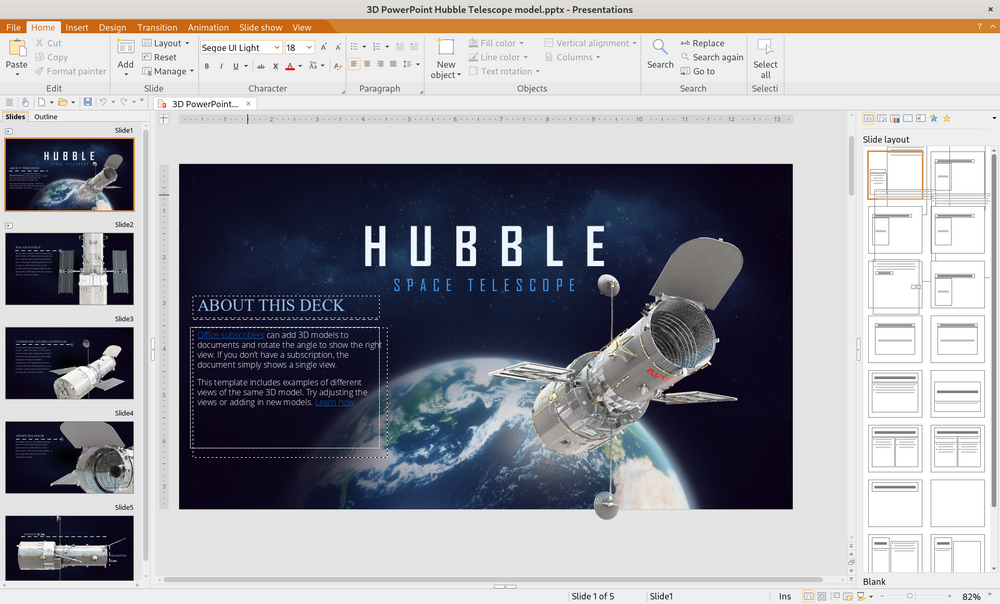Switch to the Outline tab in slide panel

pos(46,117)
